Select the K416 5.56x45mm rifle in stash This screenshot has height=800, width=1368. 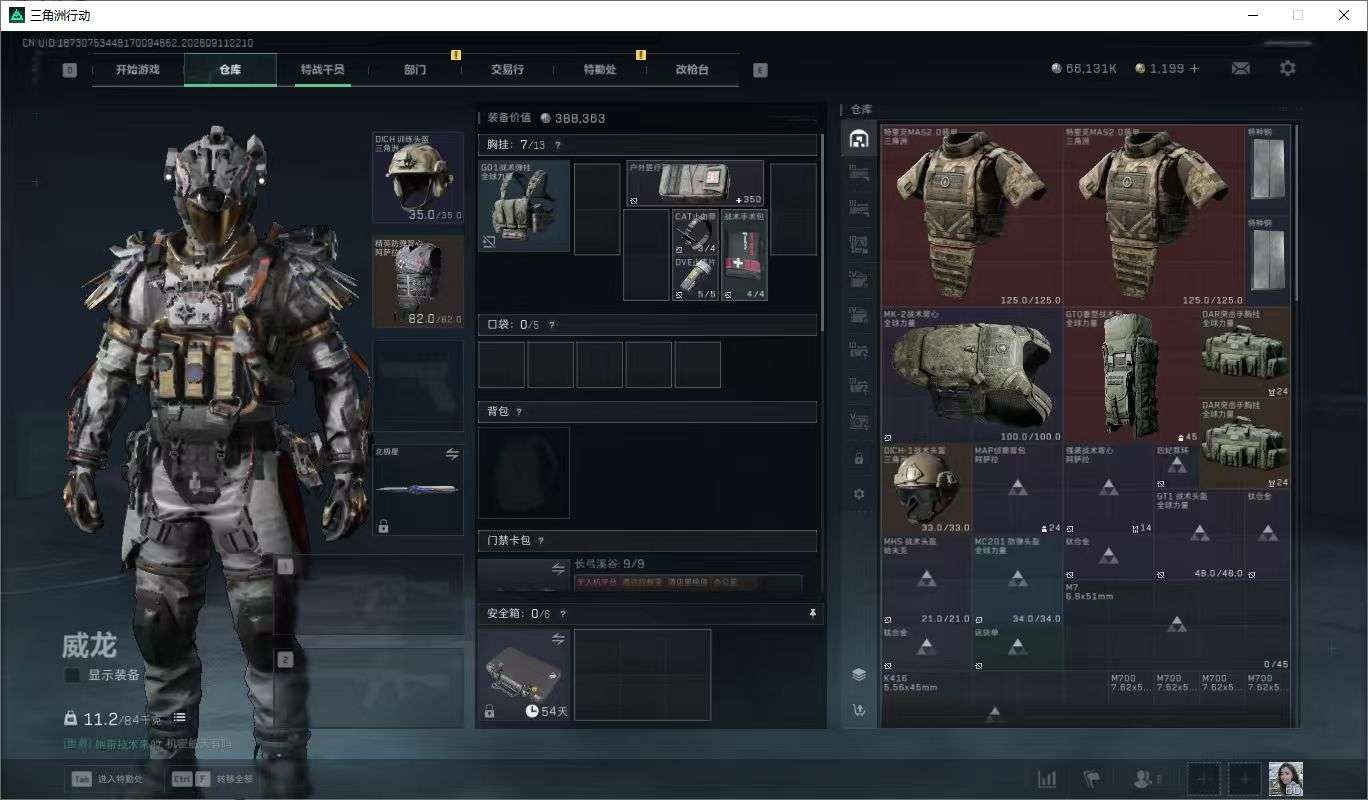pos(994,699)
